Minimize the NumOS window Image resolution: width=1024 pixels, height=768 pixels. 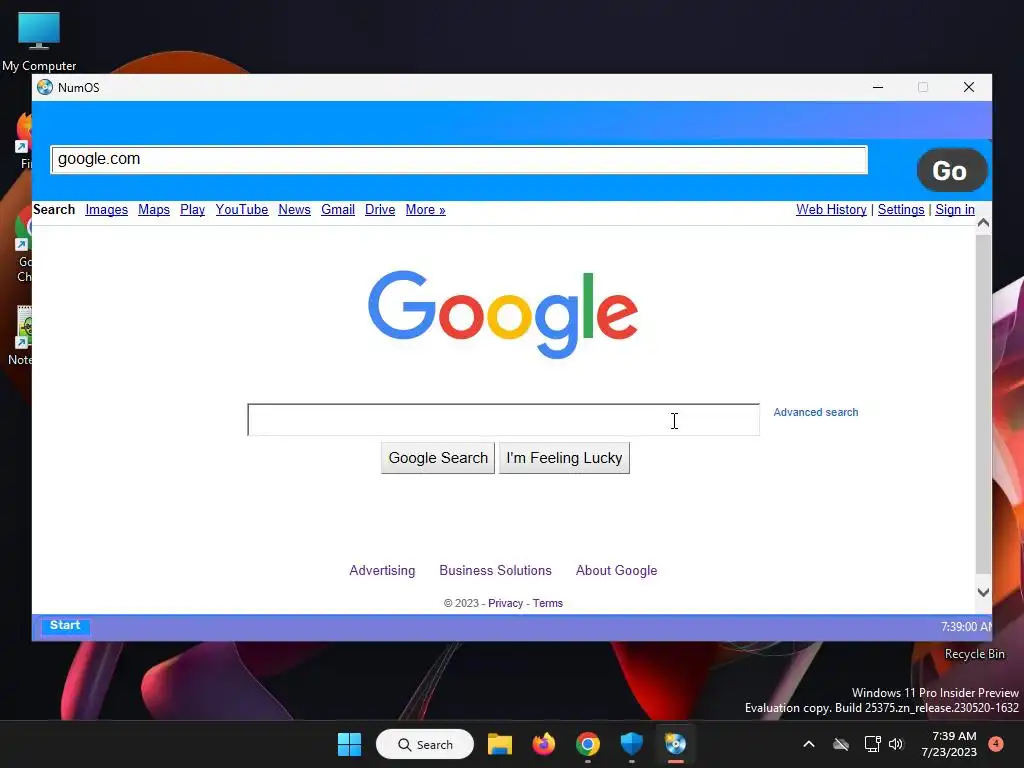pyautogui.click(x=878, y=87)
